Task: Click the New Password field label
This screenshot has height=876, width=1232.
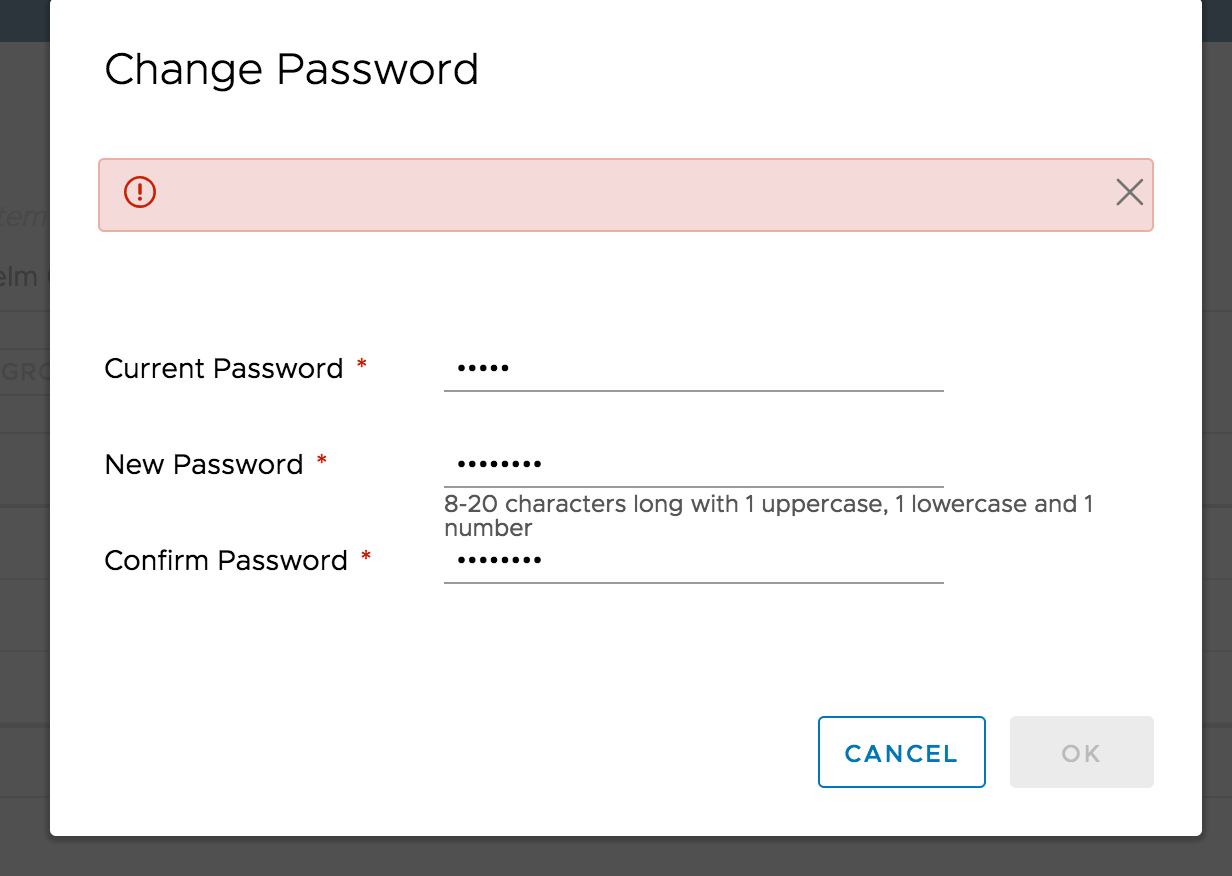Action: pyautogui.click(x=205, y=464)
